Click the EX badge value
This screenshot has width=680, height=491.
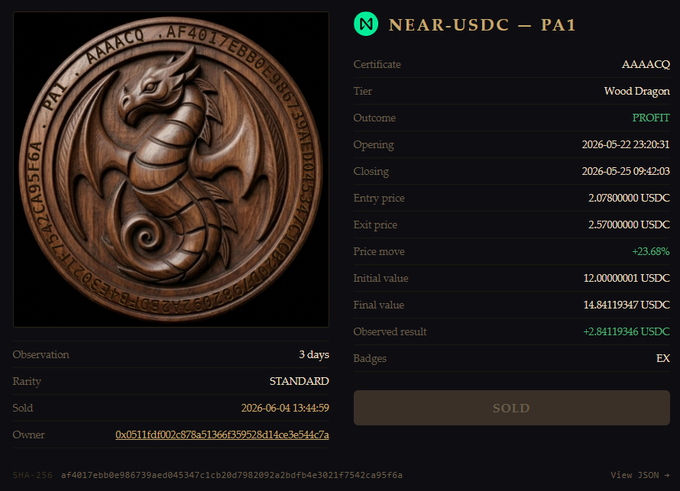[663, 358]
